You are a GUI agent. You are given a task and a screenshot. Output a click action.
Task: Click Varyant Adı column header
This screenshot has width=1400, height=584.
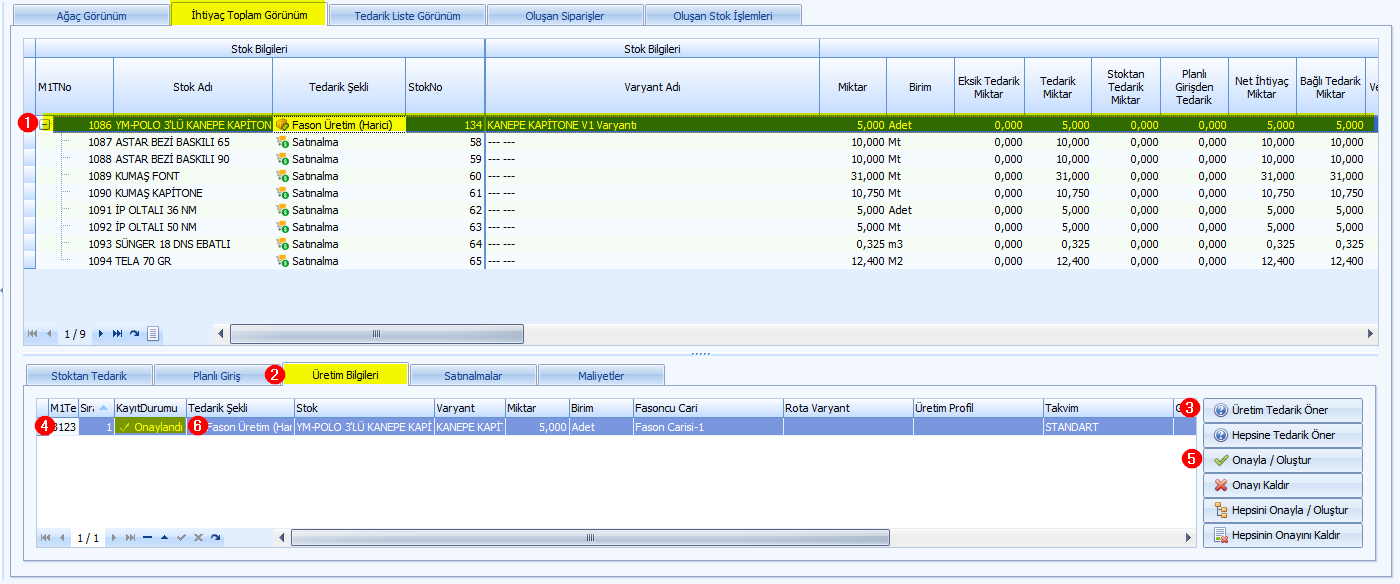pos(653,87)
